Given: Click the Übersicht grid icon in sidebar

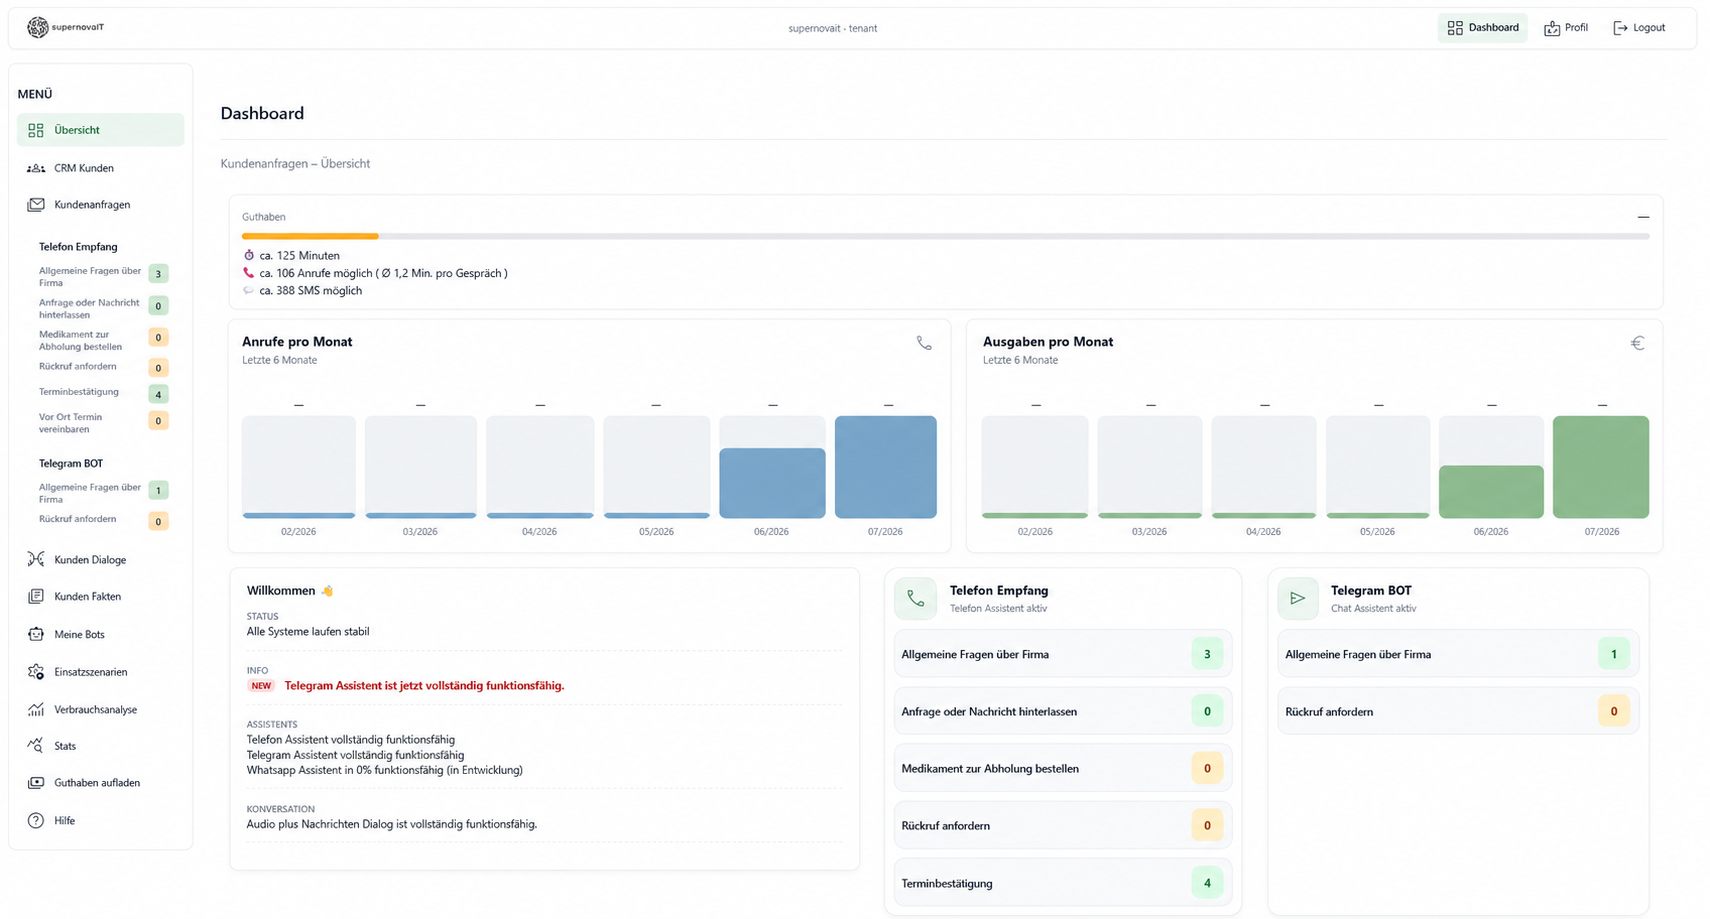Looking at the screenshot, I should tap(36, 130).
